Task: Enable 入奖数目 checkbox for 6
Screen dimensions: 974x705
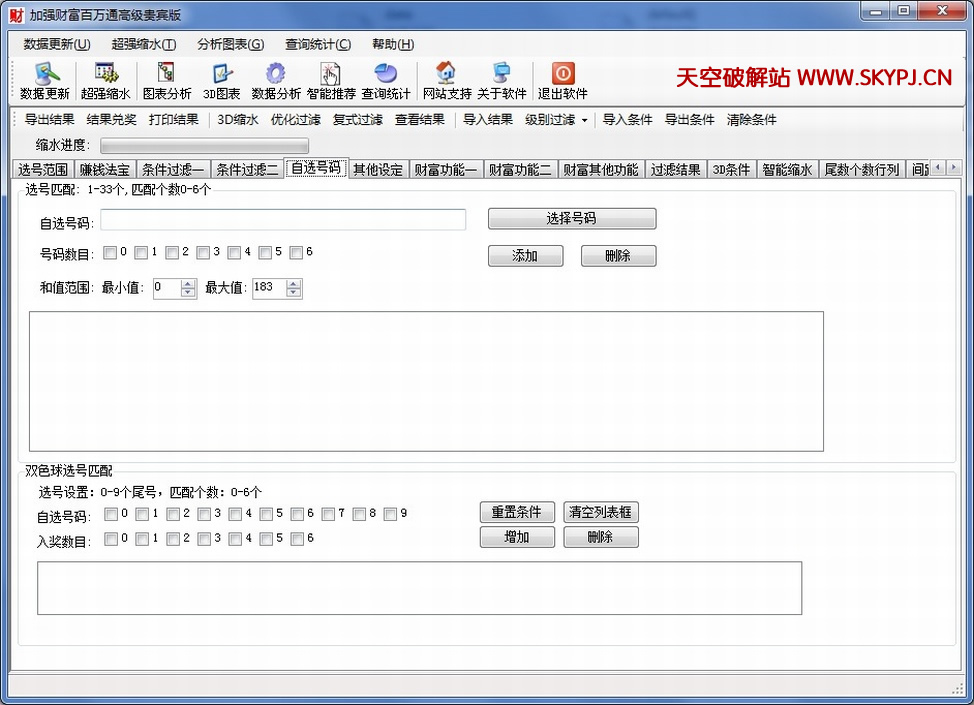Action: [x=296, y=540]
